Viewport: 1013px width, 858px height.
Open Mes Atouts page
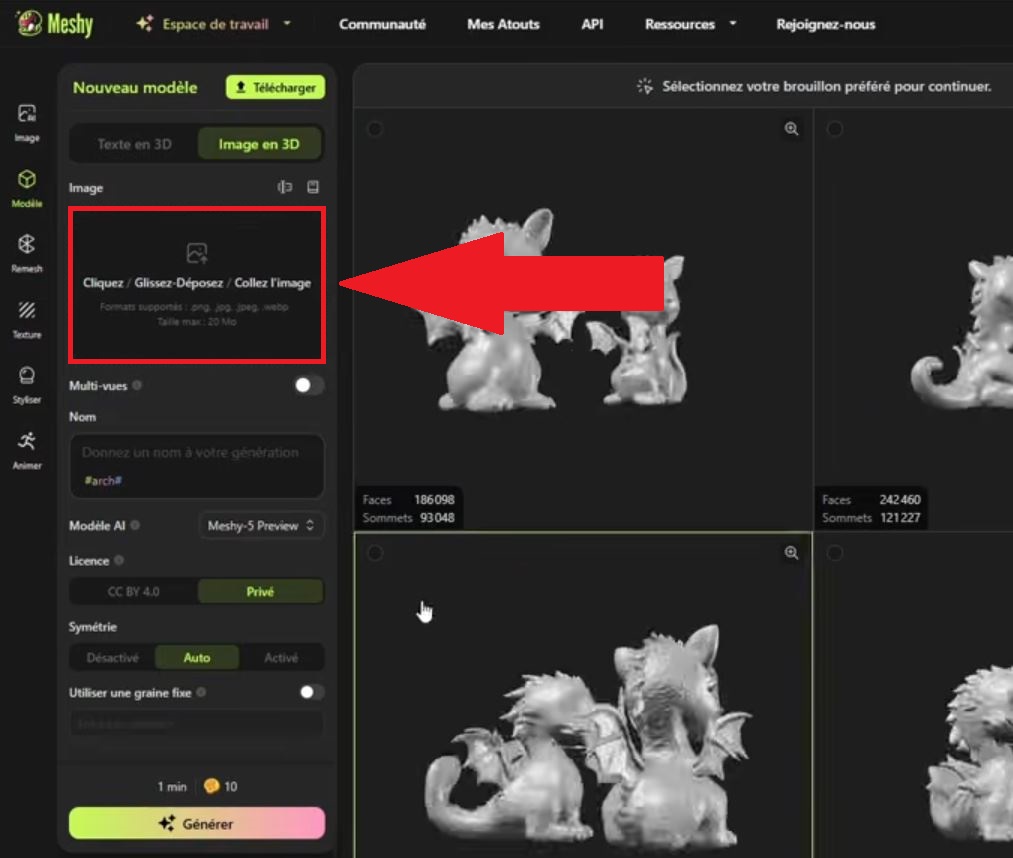click(x=503, y=25)
